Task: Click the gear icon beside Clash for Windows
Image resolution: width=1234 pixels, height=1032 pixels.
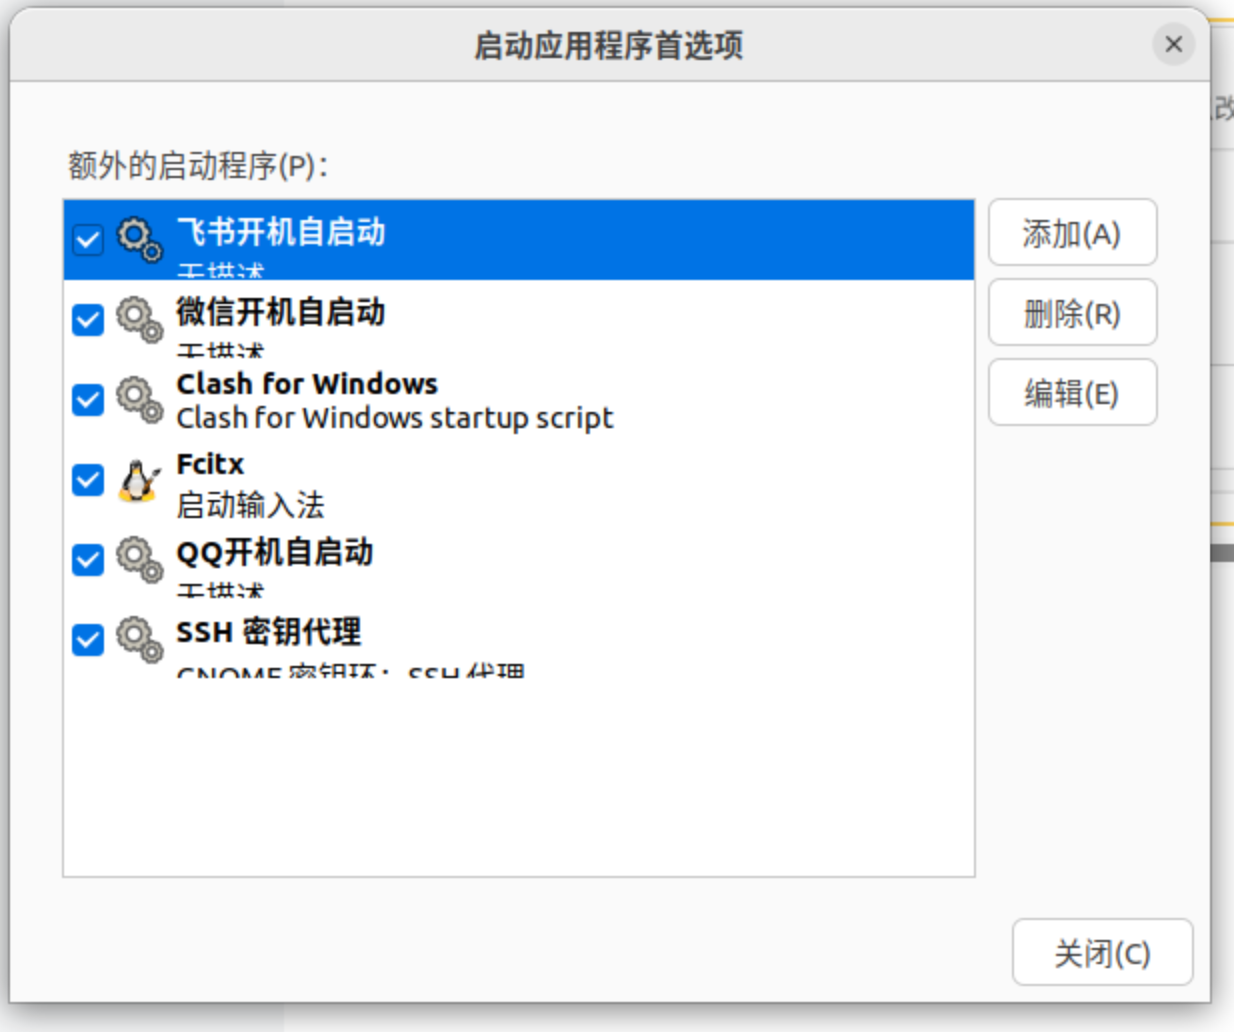Action: click(x=139, y=400)
